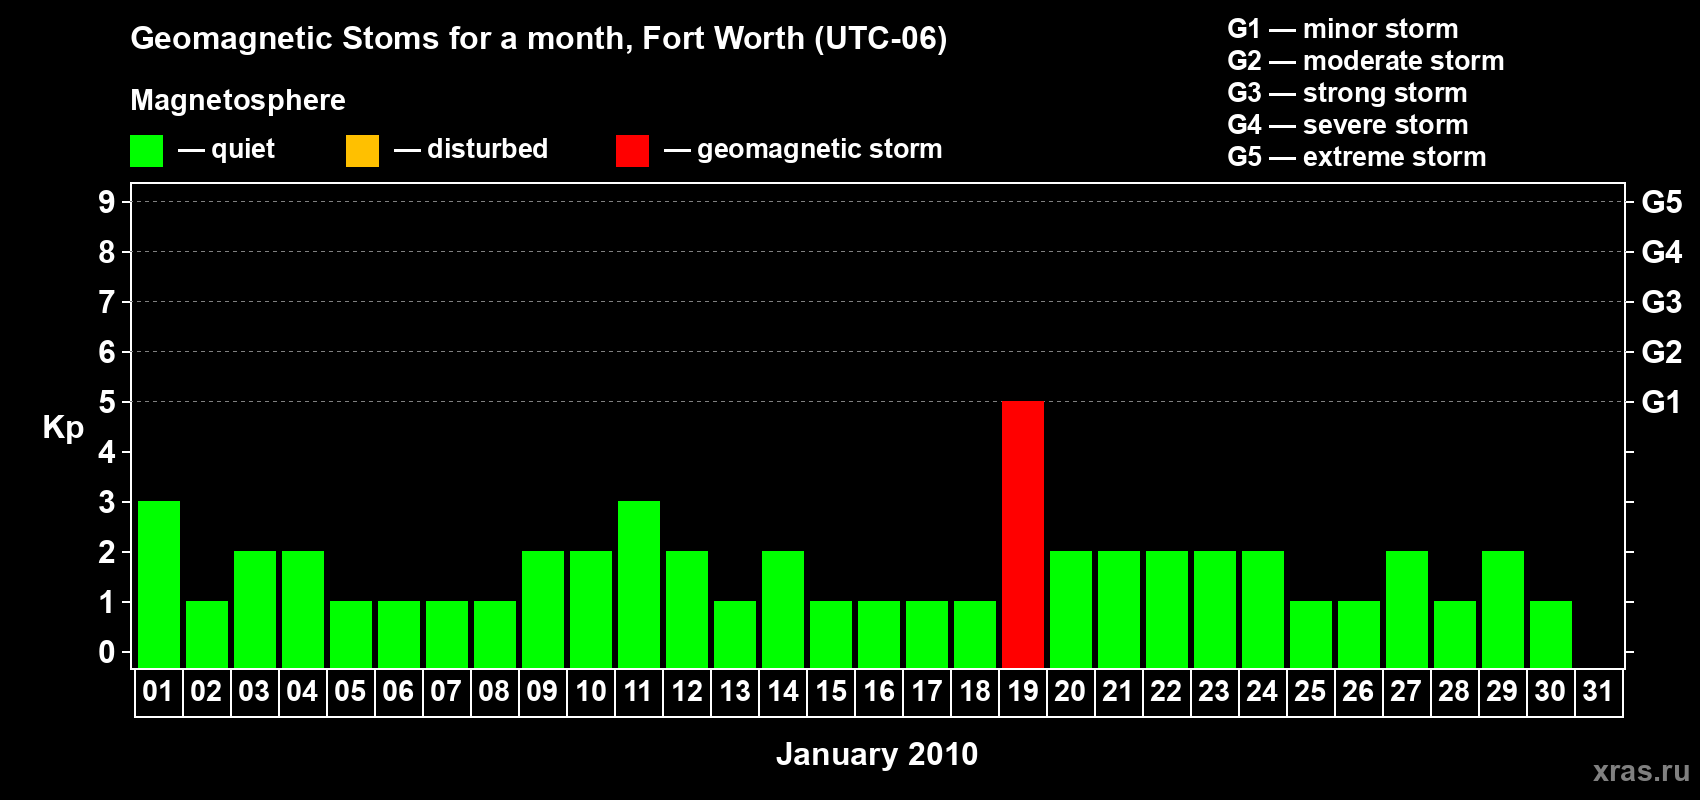
Task: Click the red geomagnetic storm legend swatch
Action: pyautogui.click(x=632, y=151)
